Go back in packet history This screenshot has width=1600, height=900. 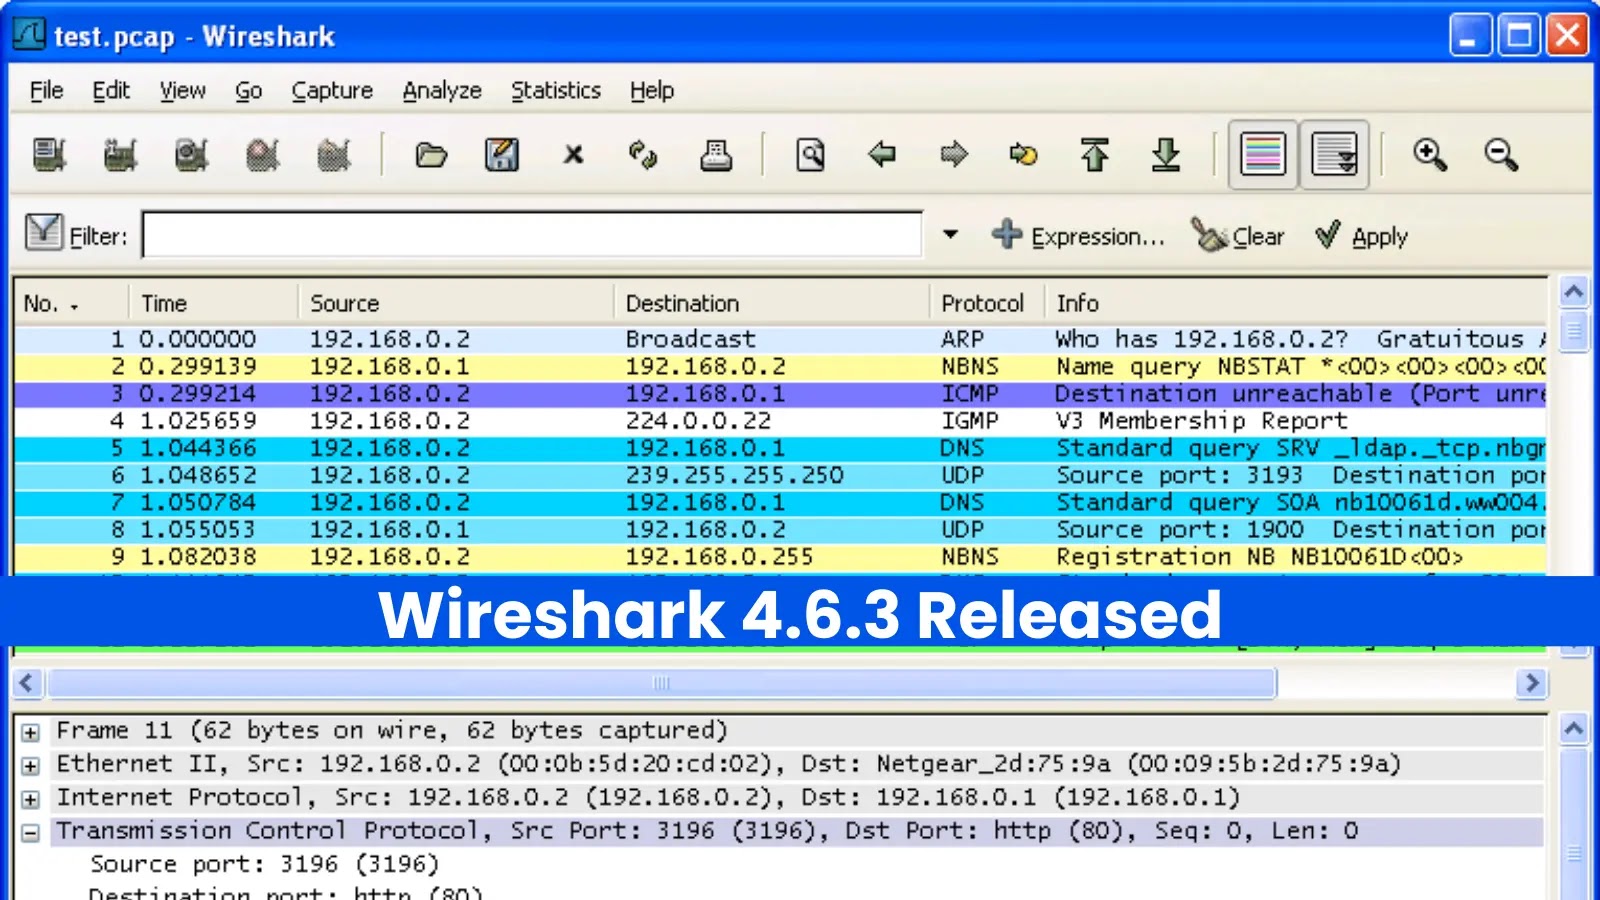coord(883,155)
